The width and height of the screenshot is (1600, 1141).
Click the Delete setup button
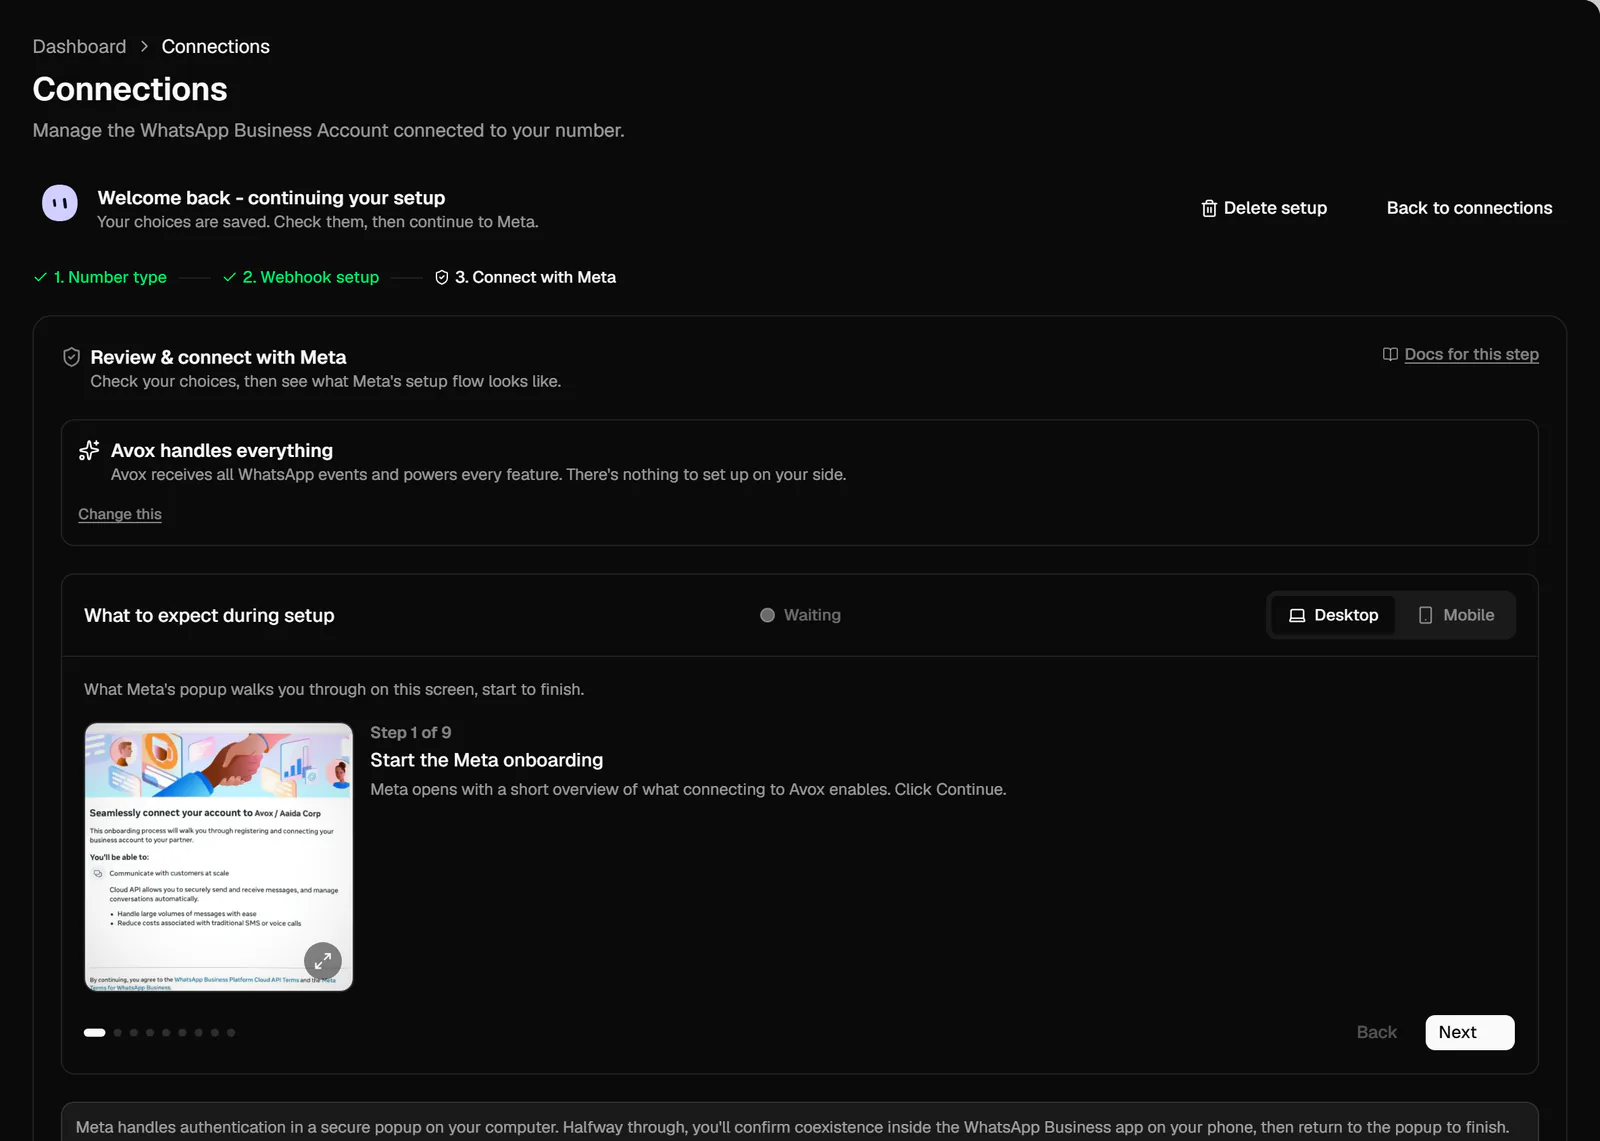click(1264, 208)
